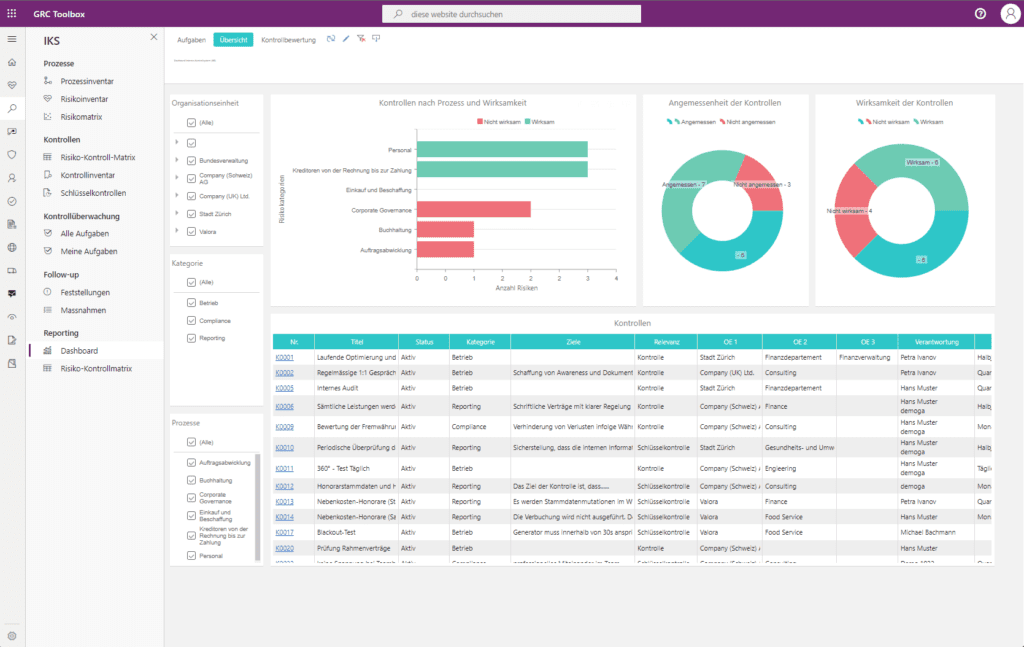
Task: Open control link K0017
Action: 284,533
